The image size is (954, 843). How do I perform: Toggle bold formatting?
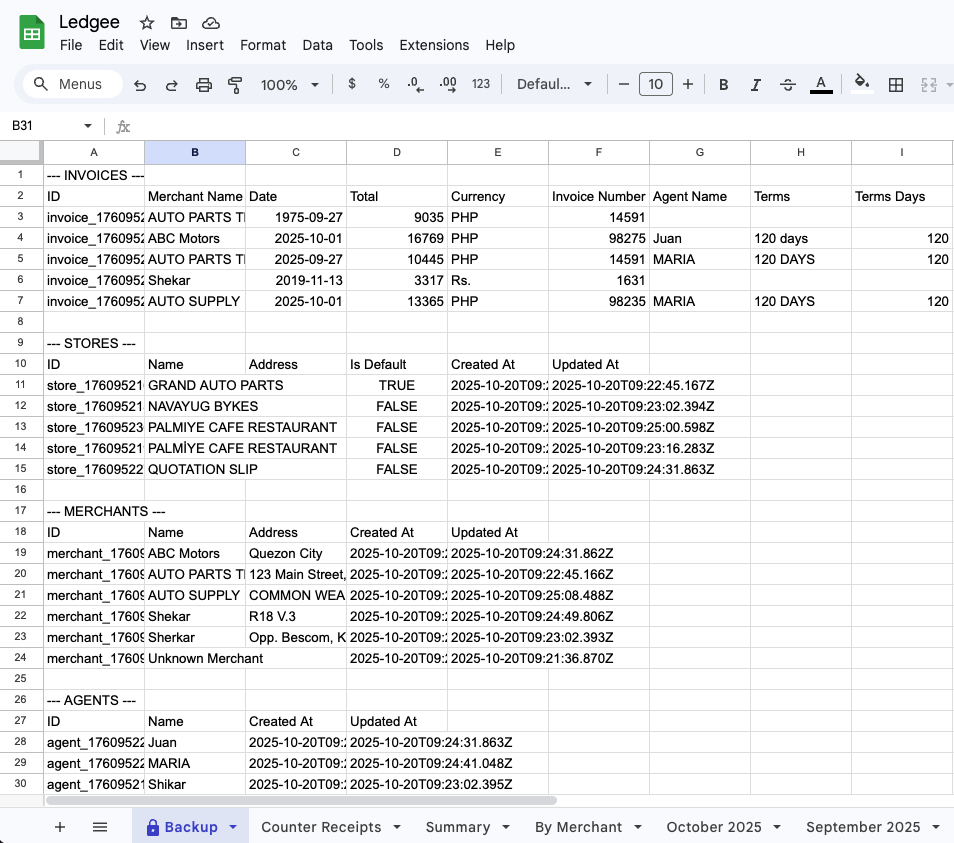click(x=723, y=84)
